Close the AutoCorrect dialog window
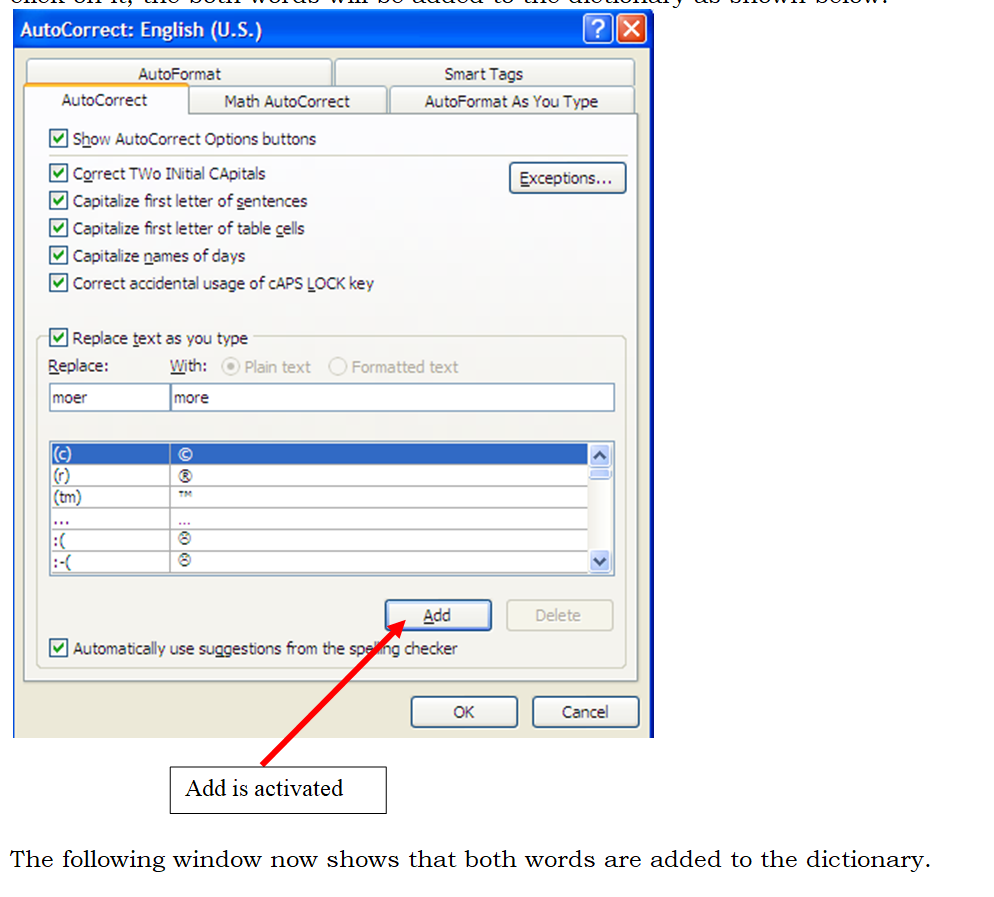The height and width of the screenshot is (897, 994). 630,30
